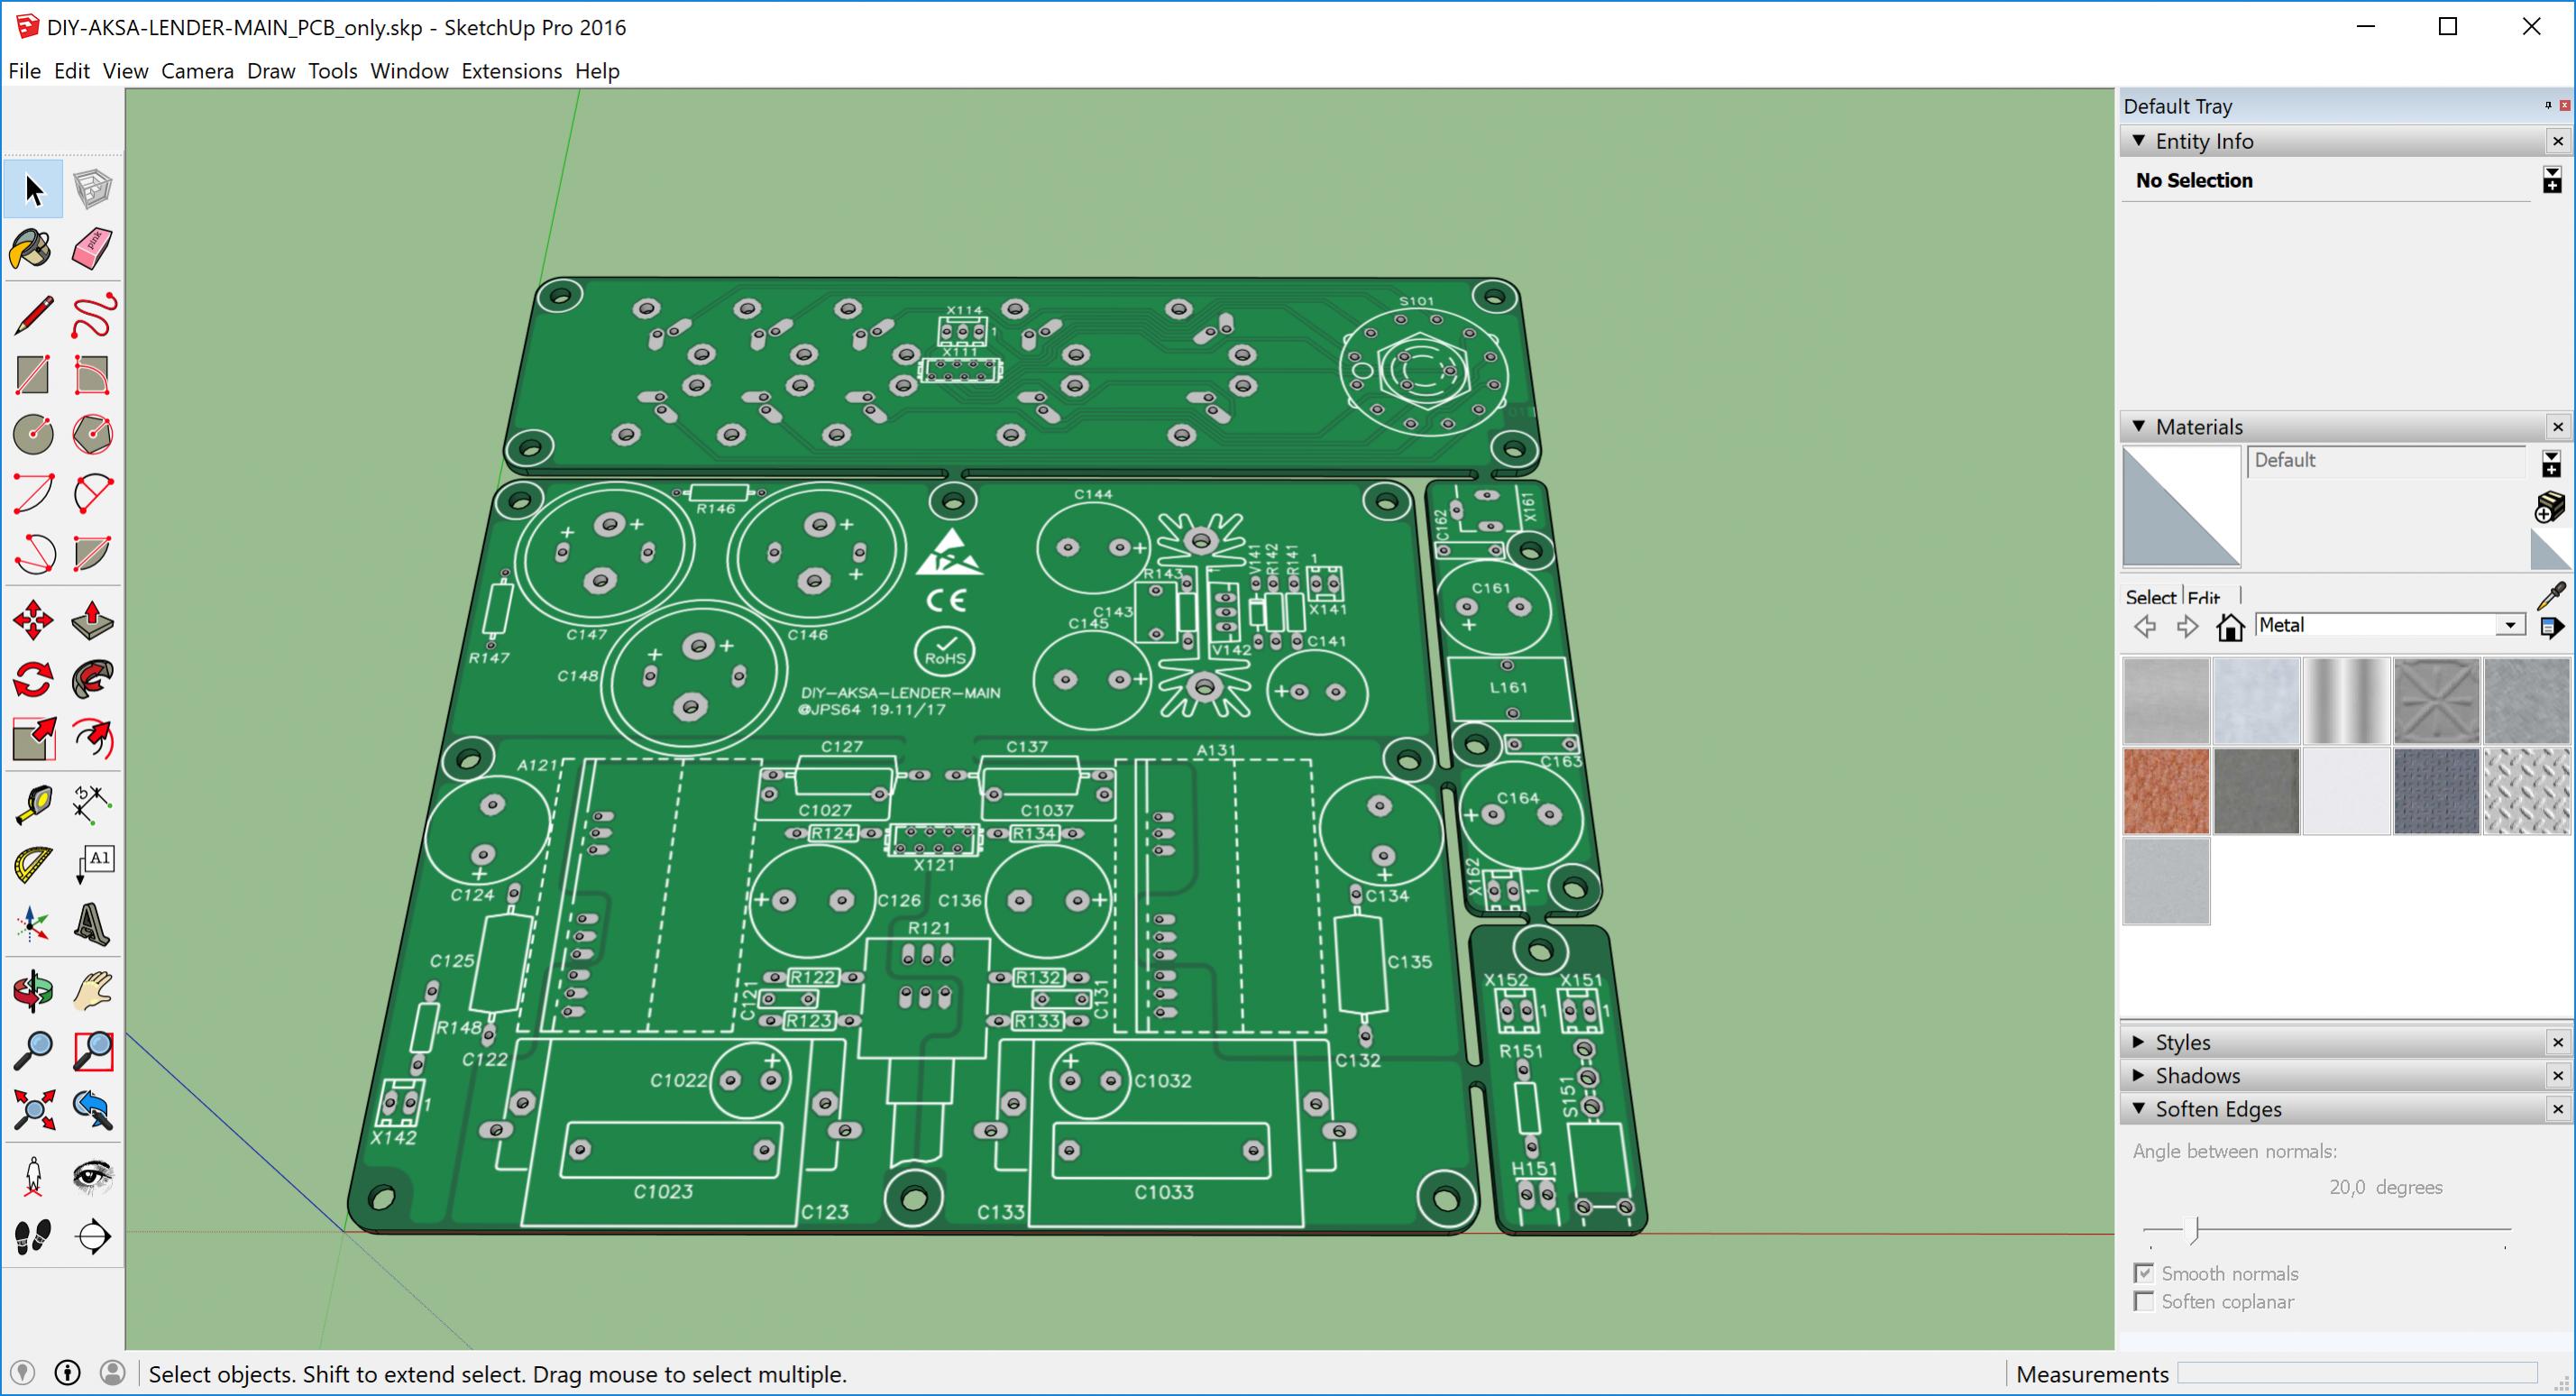Open the Window menu
This screenshot has height=1396, width=2576.
click(x=409, y=71)
